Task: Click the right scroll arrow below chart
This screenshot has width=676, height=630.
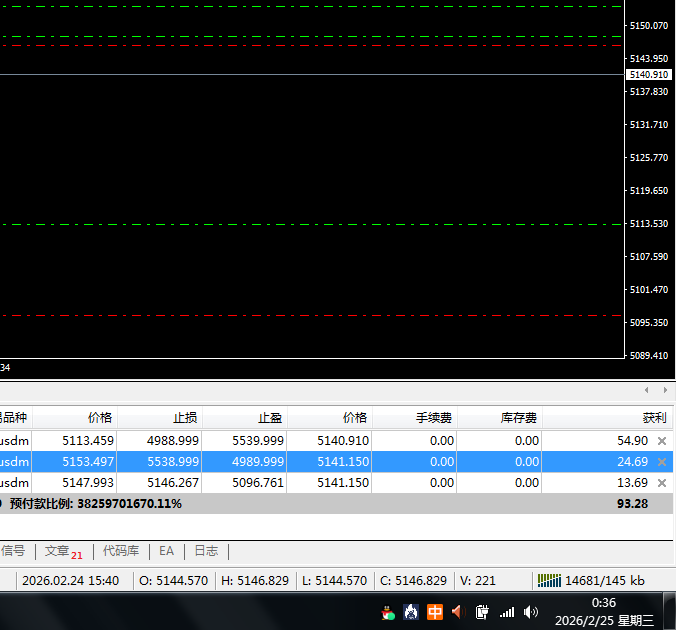Action: [x=664, y=390]
